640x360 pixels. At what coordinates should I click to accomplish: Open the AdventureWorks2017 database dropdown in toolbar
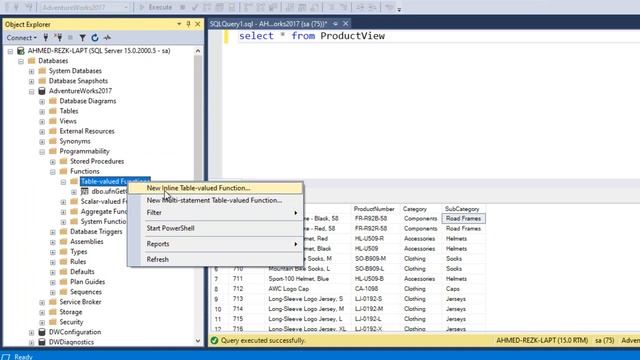(85, 7)
